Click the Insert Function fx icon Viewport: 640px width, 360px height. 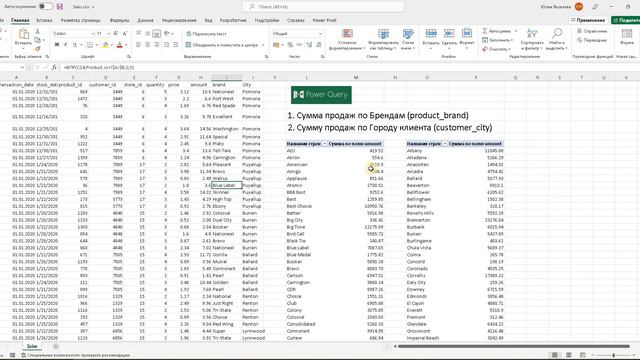click(54, 67)
